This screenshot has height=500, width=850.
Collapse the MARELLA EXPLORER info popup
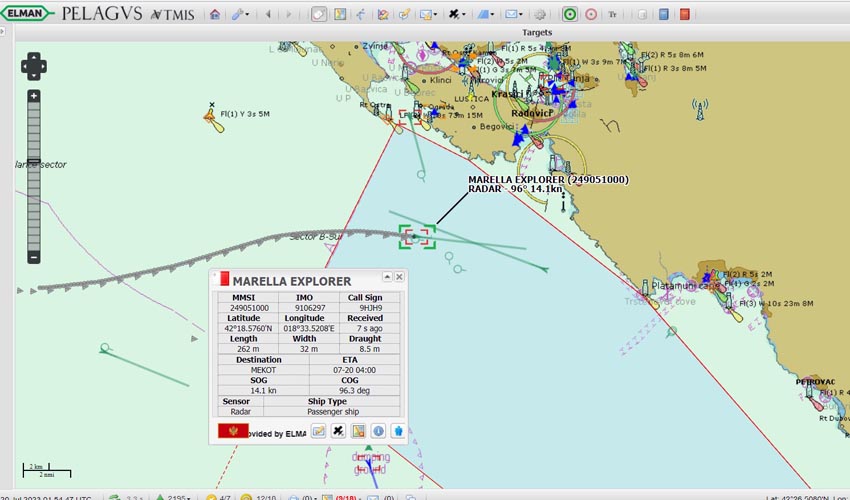386,277
